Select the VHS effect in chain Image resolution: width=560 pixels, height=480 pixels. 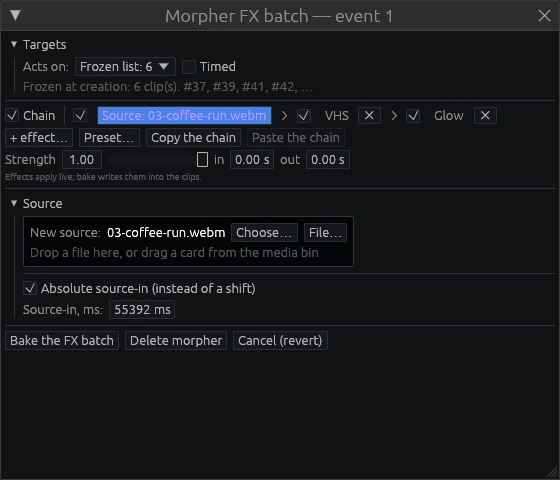(336, 115)
